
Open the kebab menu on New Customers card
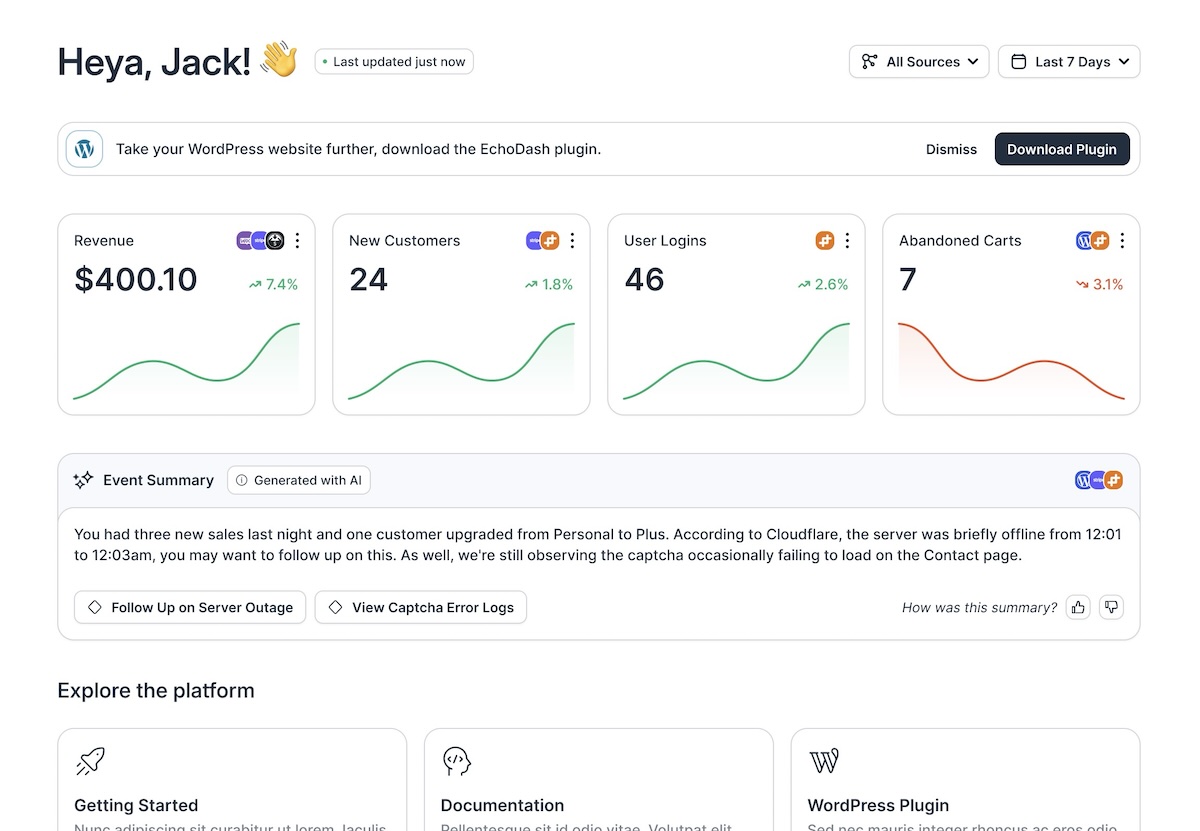[x=571, y=240]
